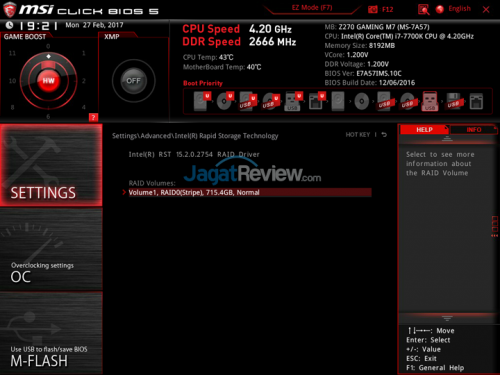This screenshot has width=500, height=375.
Task: Select UEFI USB key boot icon
Action: [293, 101]
